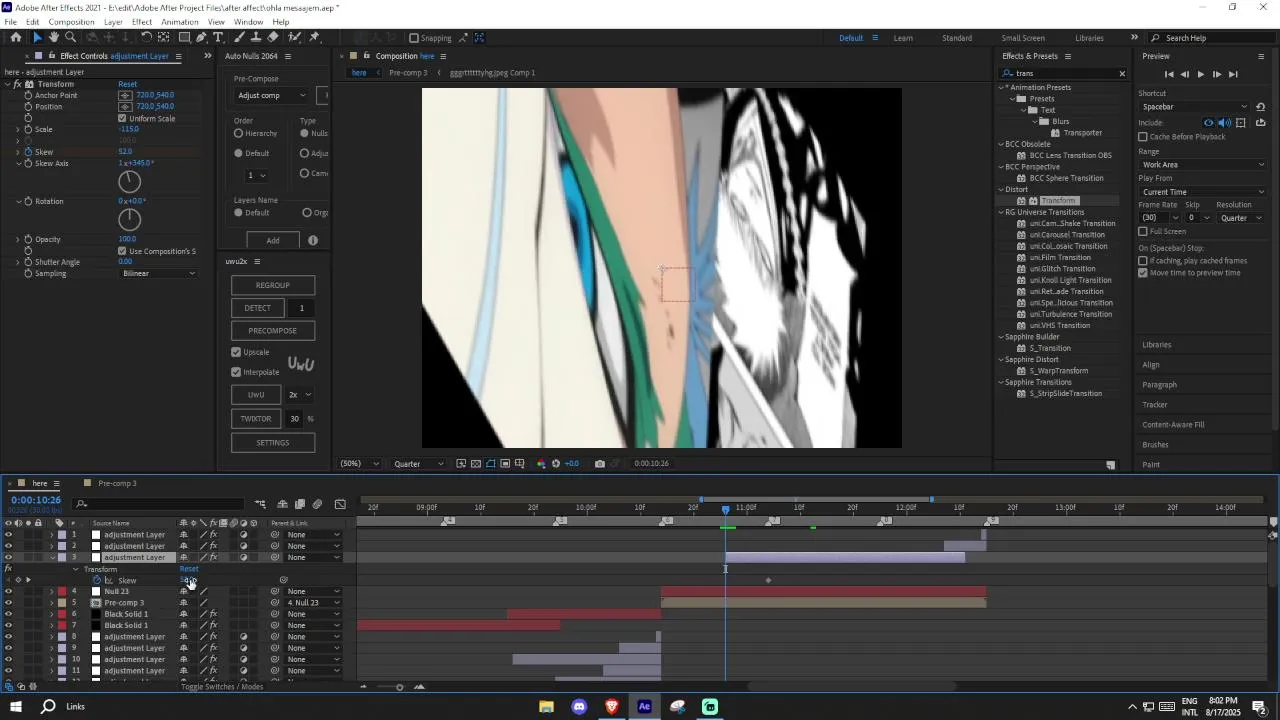This screenshot has height=720, width=1280.
Task: Select the Puppet Pin tool
Action: point(314,37)
